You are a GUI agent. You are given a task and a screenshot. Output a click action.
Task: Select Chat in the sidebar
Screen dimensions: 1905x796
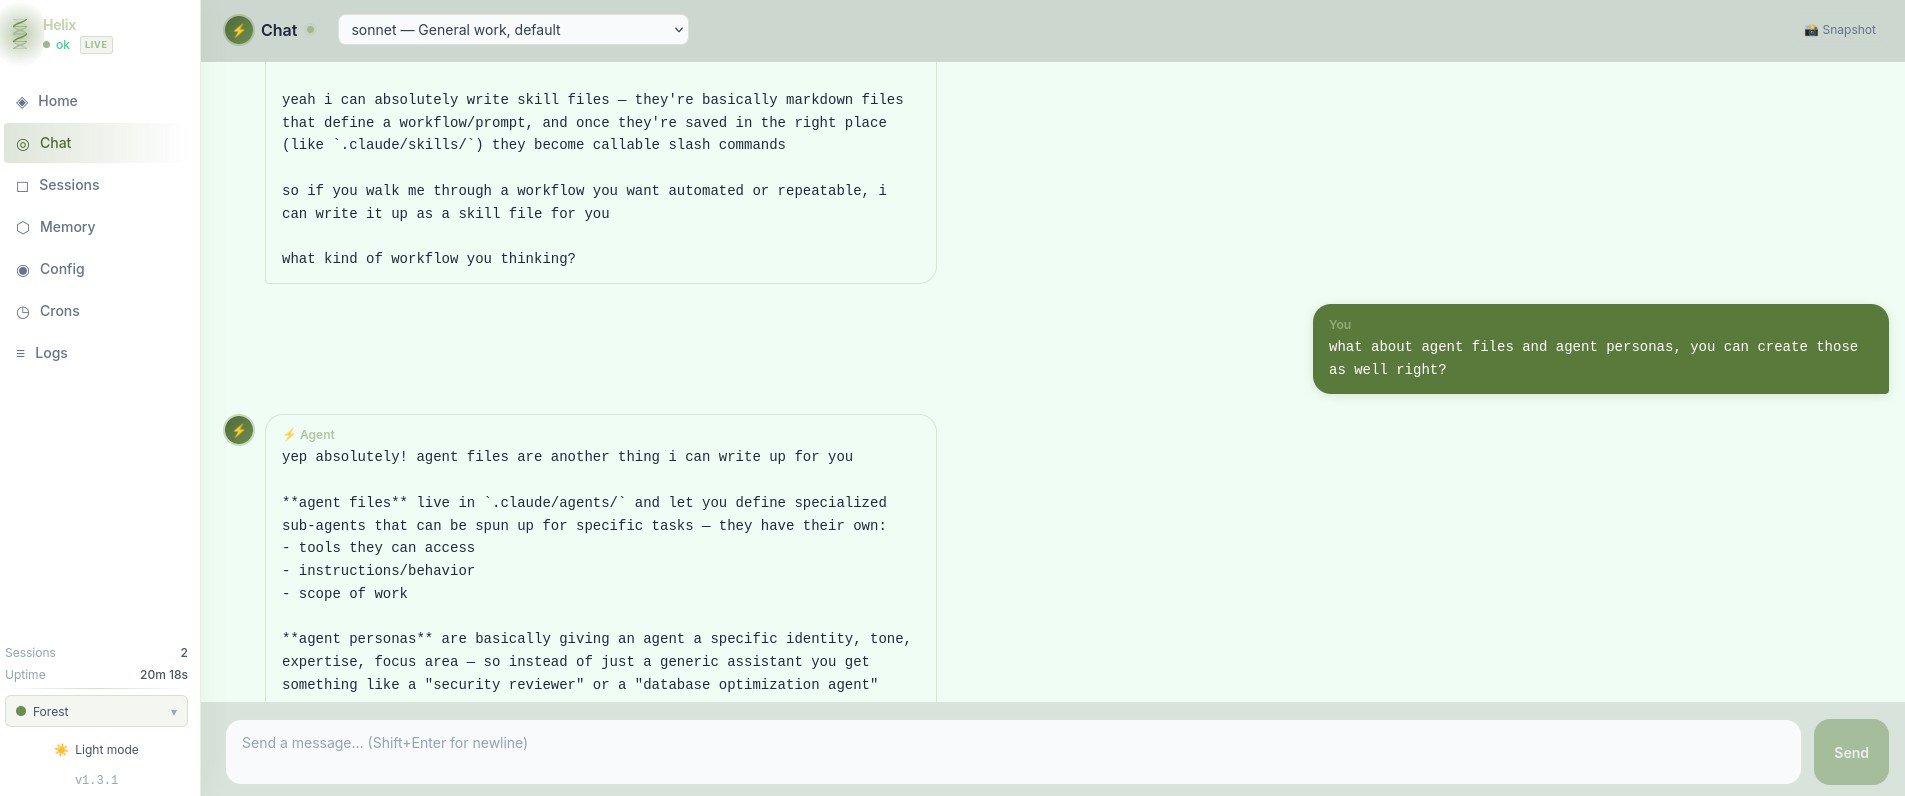point(96,143)
